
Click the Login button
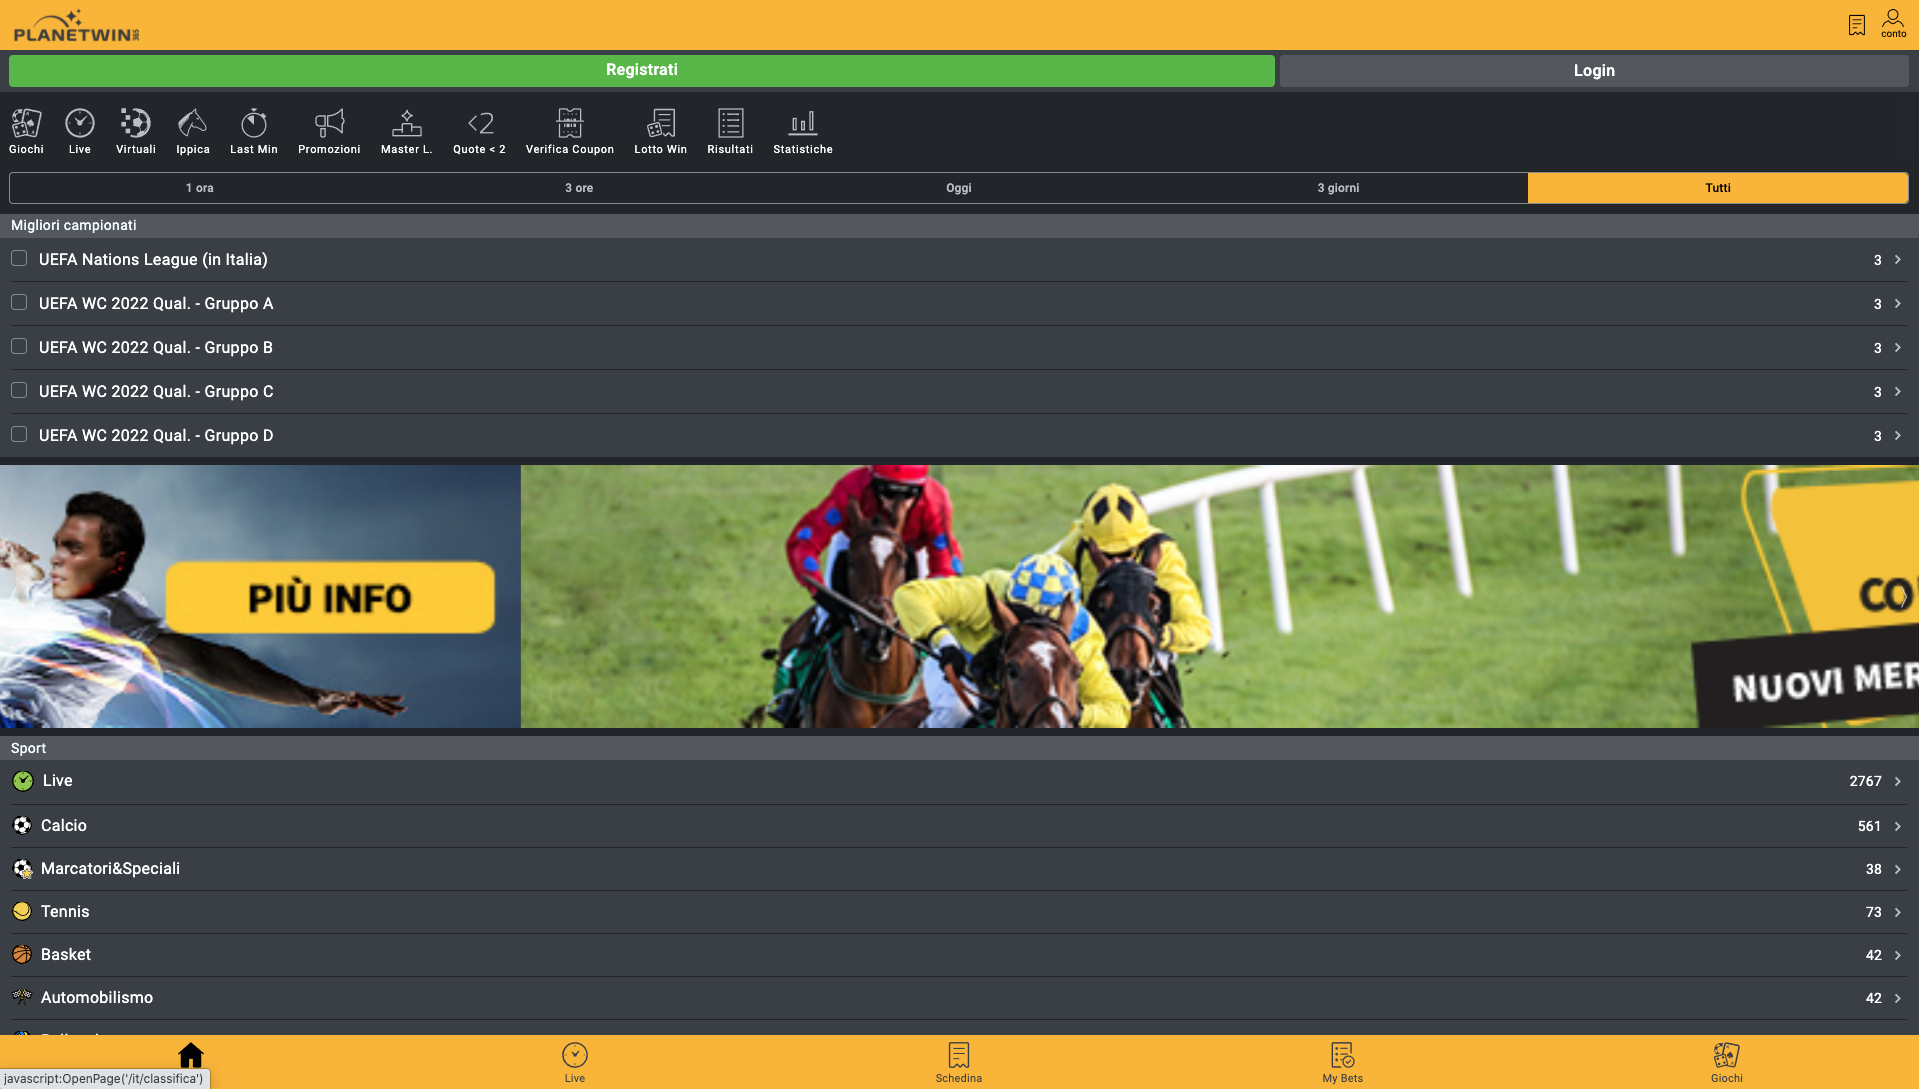point(1594,70)
